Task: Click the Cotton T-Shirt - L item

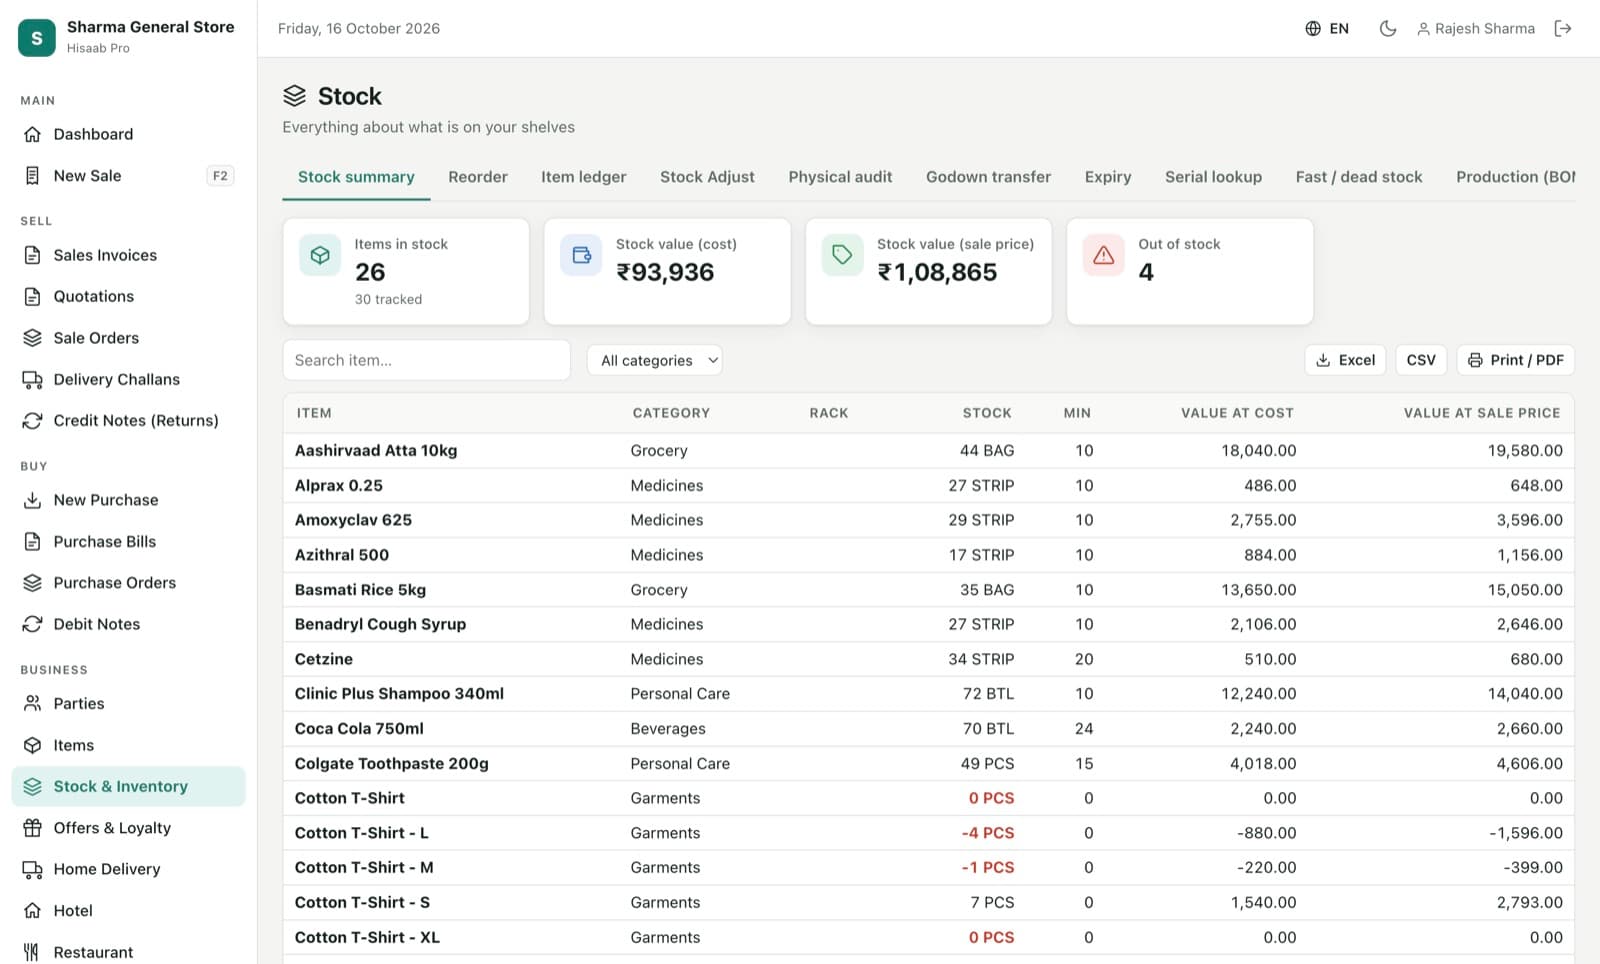Action: [x=362, y=833]
